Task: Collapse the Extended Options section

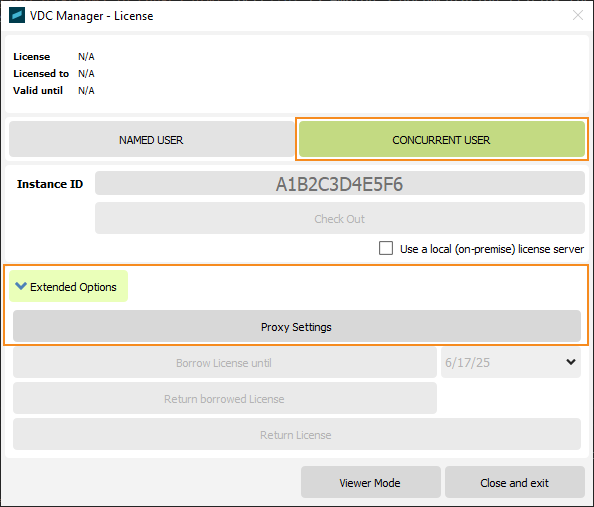Action: pyautogui.click(x=69, y=286)
